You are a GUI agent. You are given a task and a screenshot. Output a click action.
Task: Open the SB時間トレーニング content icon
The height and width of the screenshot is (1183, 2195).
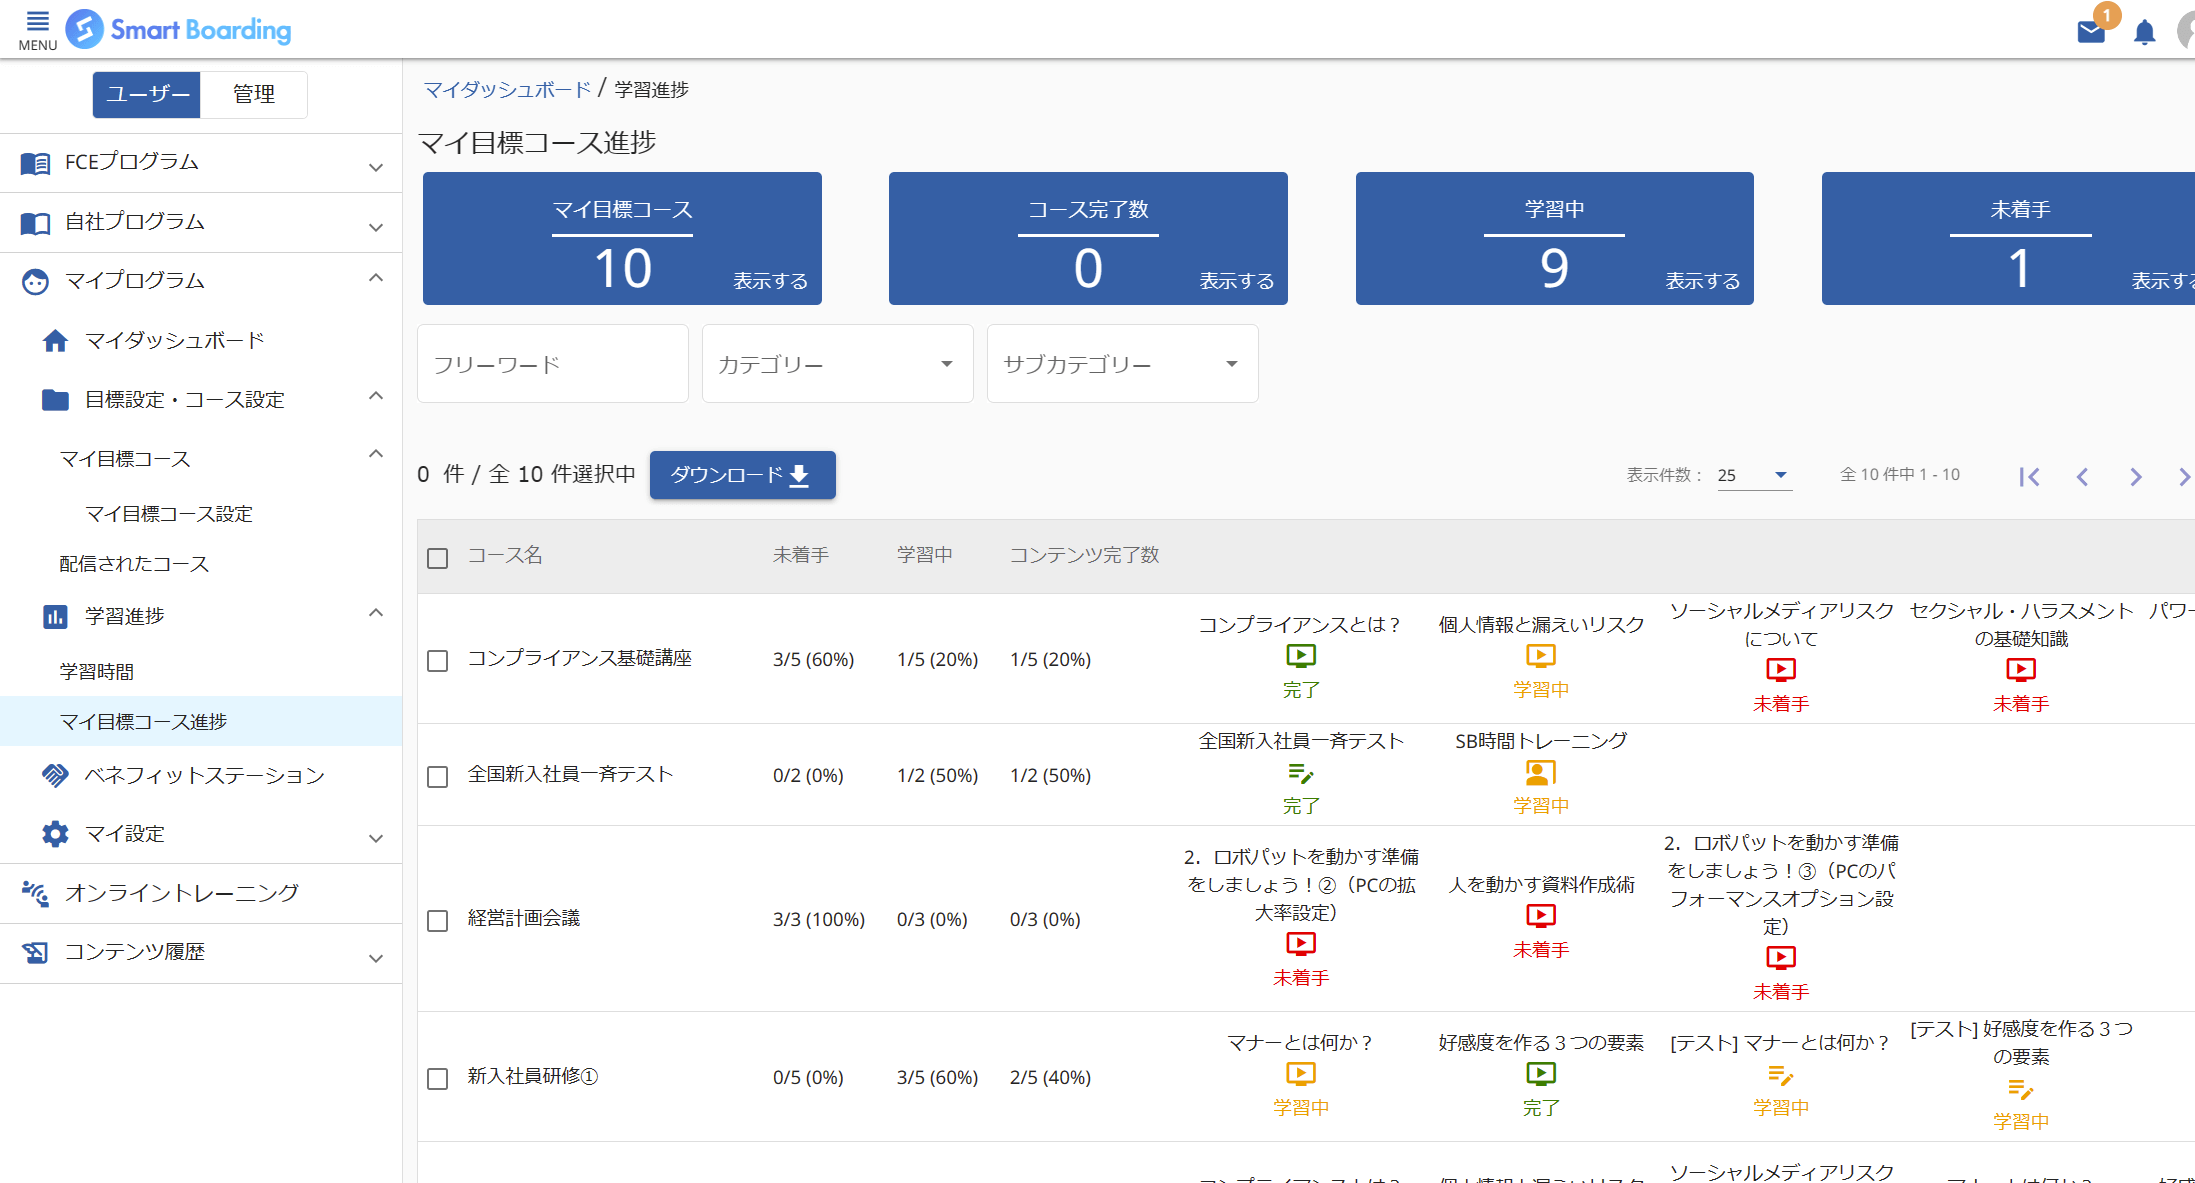pos(1540,772)
